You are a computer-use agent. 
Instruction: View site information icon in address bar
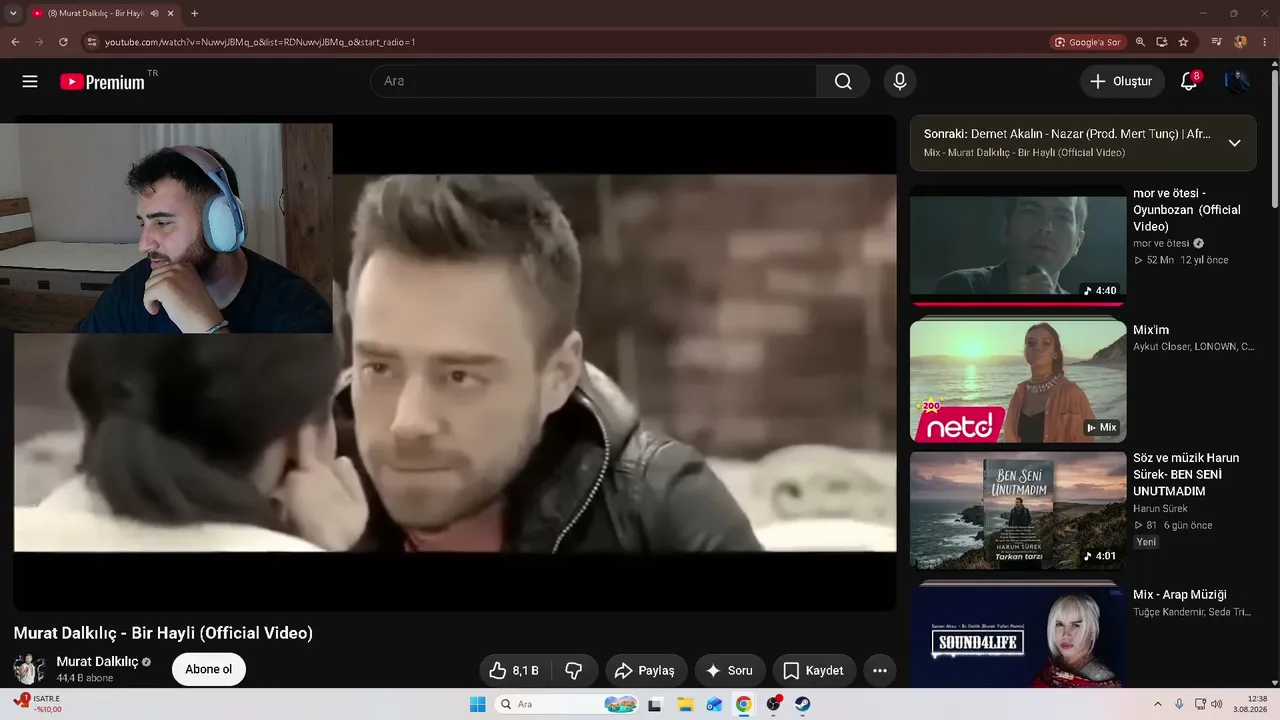(92, 42)
